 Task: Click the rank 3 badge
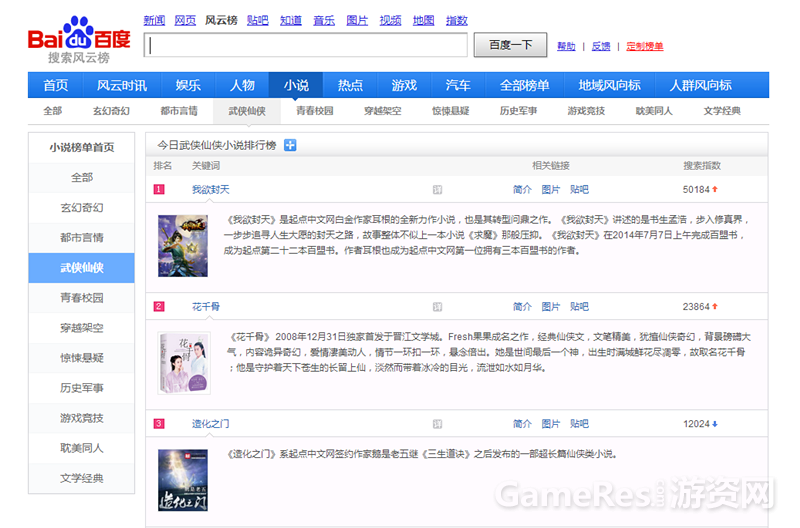click(159, 423)
